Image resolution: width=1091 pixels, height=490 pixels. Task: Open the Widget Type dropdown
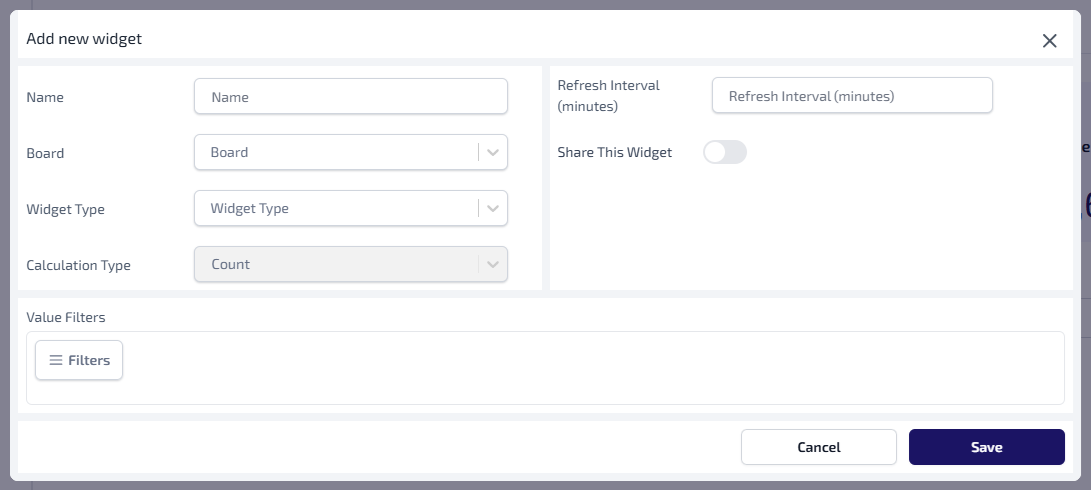[x=335, y=209]
